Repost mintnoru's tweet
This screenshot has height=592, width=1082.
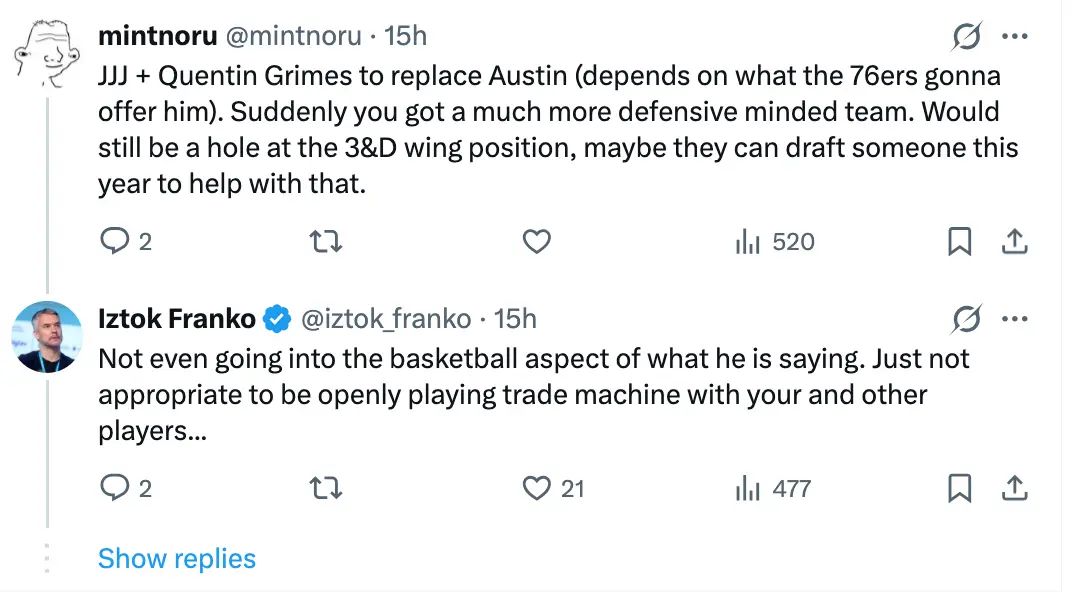point(326,242)
